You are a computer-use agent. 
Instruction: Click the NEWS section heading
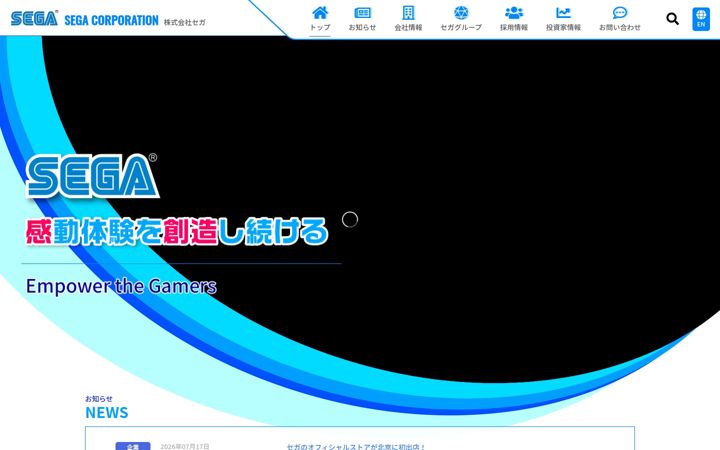tap(107, 412)
